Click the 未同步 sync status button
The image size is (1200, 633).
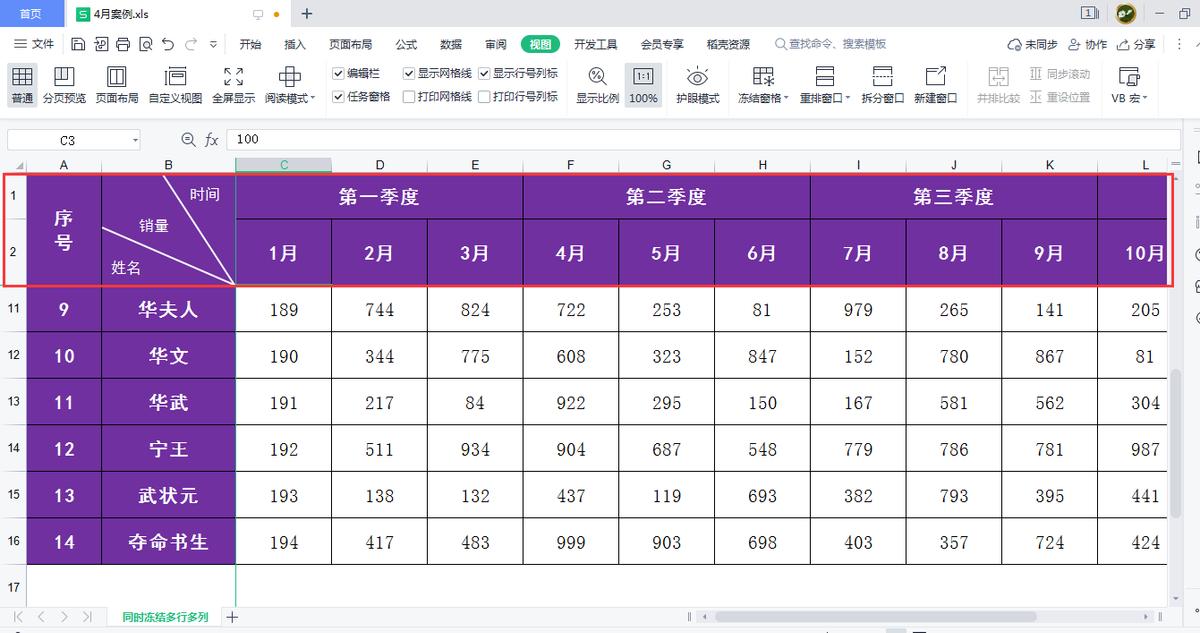[x=1031, y=43]
